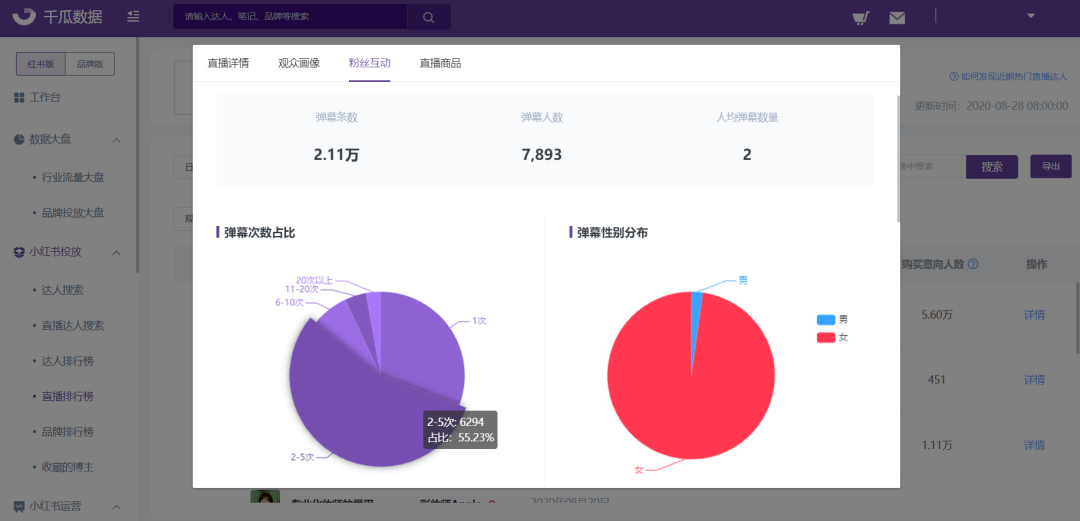The image size is (1080, 521).
Task: Open 直播排行榜 menu item
Action: click(x=69, y=396)
